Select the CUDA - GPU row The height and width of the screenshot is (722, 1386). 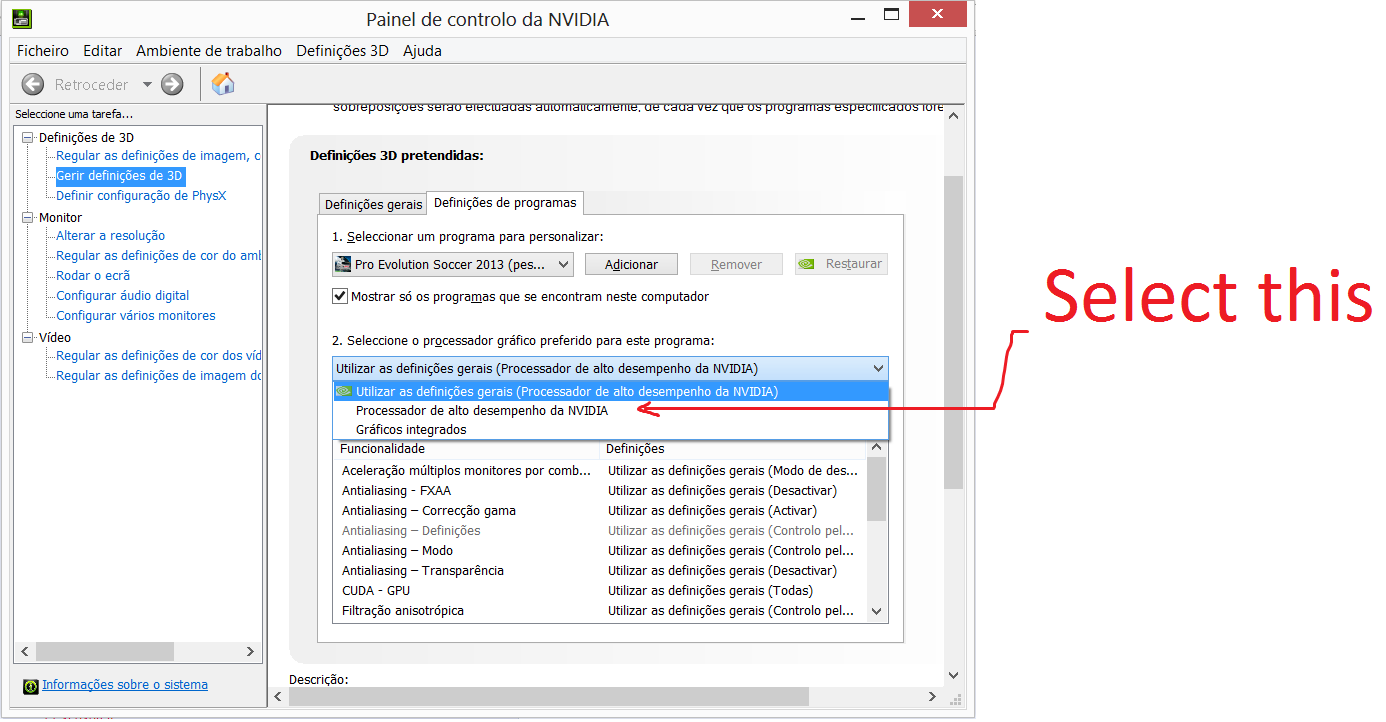600,591
